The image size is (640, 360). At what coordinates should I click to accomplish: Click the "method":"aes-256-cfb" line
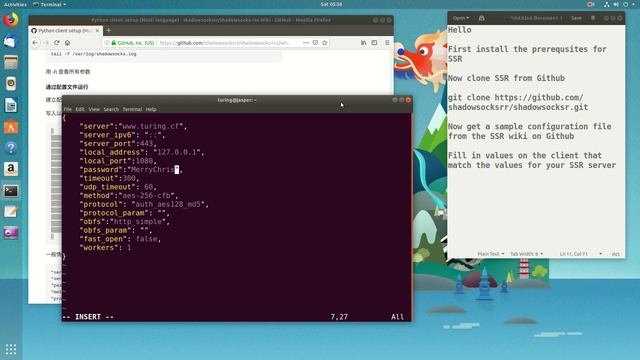(x=129, y=196)
